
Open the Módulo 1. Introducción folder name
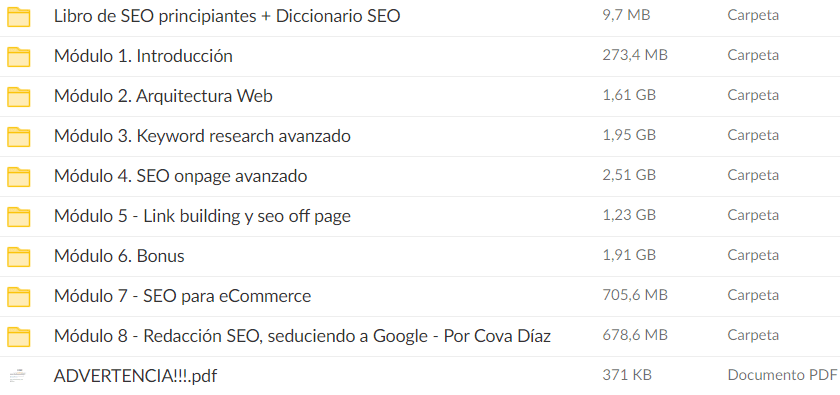click(143, 56)
